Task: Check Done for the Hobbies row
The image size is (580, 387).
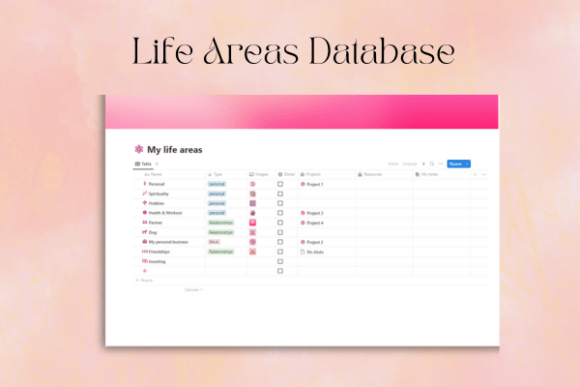Action: click(x=280, y=203)
